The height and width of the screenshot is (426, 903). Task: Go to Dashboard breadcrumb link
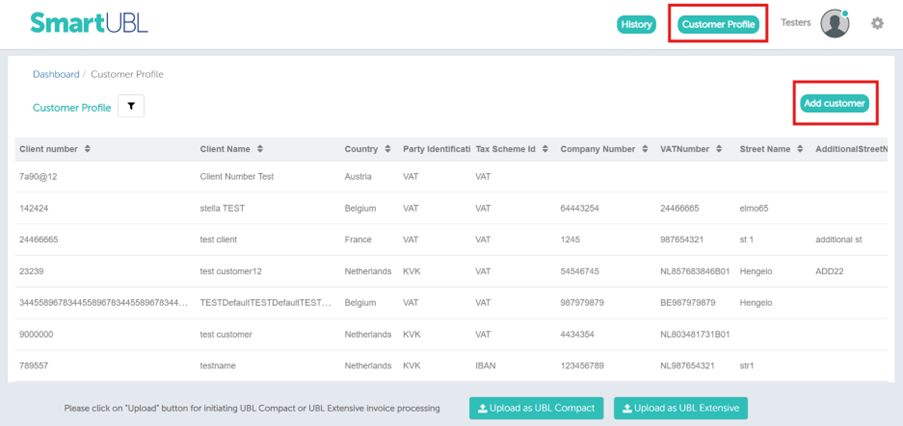[x=55, y=74]
